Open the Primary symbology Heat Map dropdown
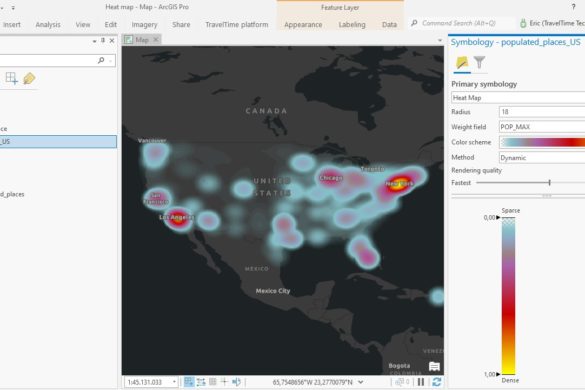The height and width of the screenshot is (390, 585). point(518,97)
